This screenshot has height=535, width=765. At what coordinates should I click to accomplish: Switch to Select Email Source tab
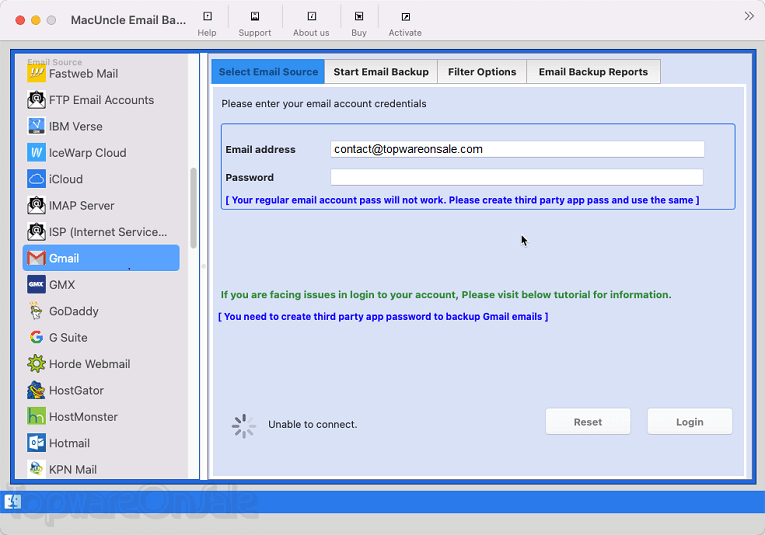click(268, 72)
